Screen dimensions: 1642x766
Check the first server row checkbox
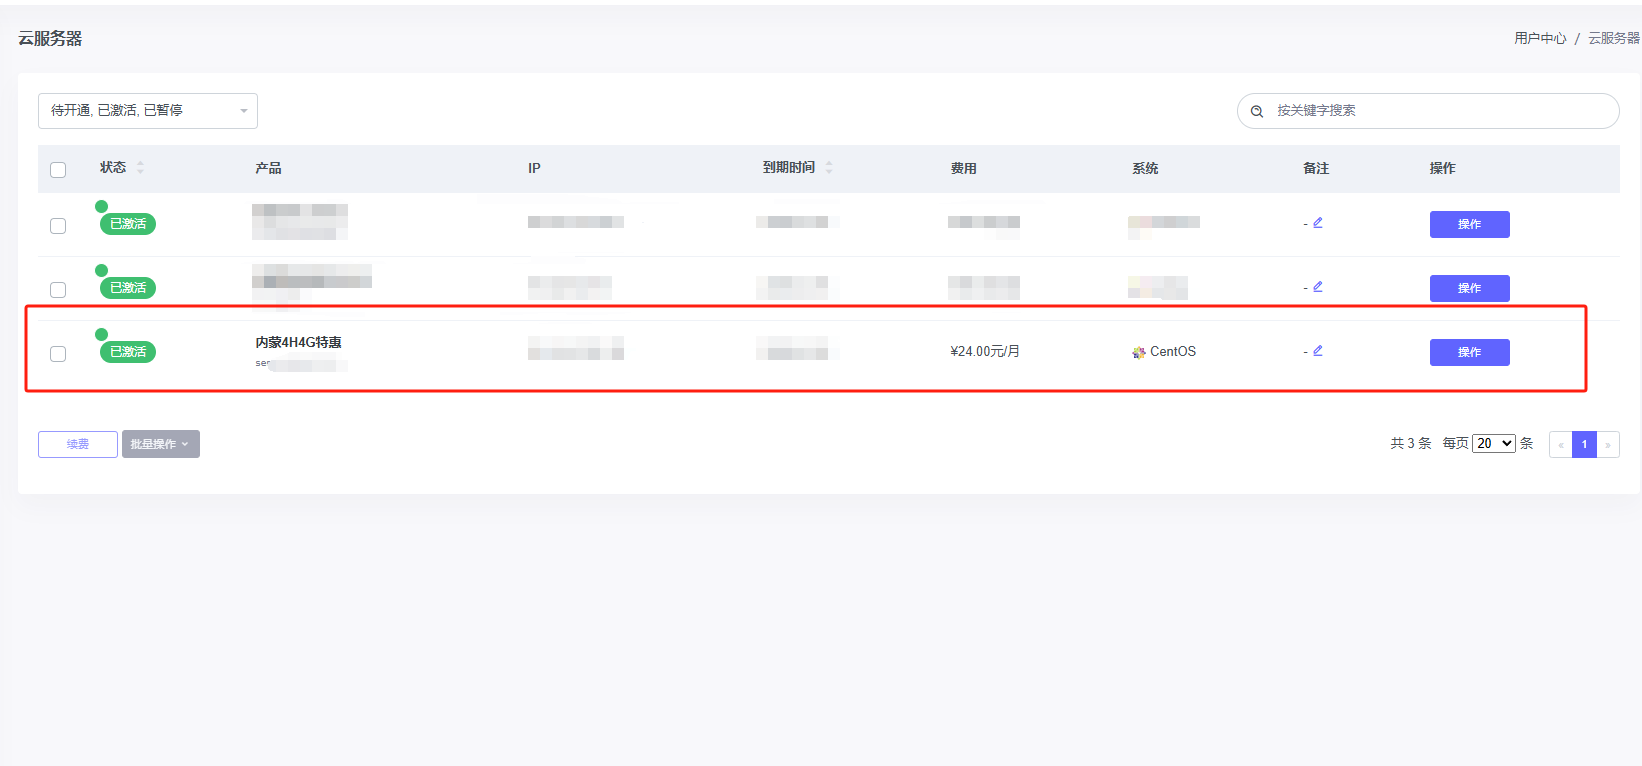click(58, 226)
